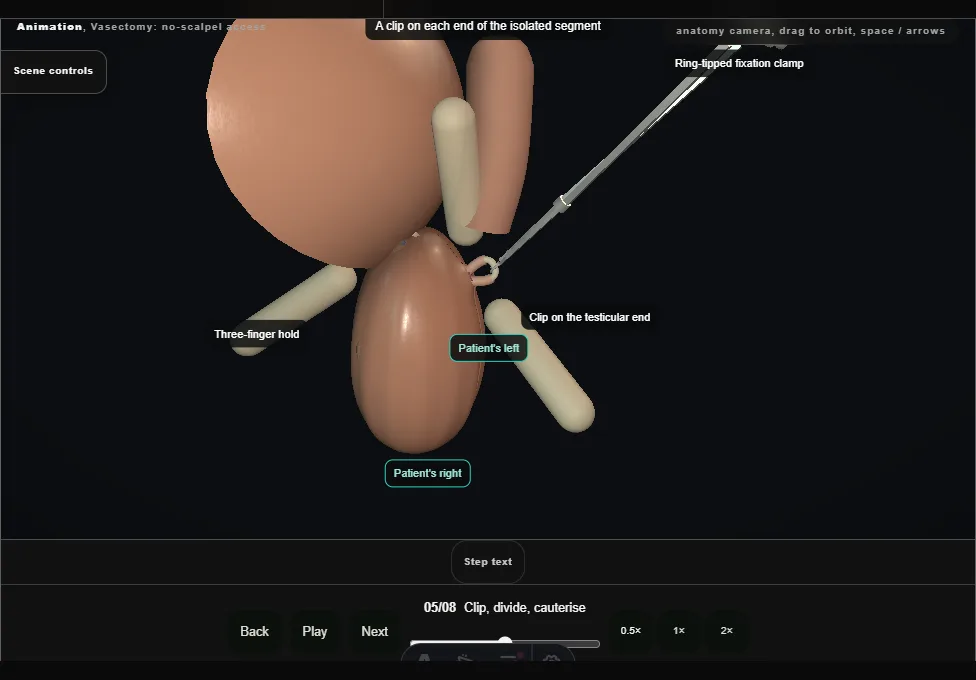Click the anatomy camera hint text
This screenshot has width=976, height=680.
(x=810, y=31)
